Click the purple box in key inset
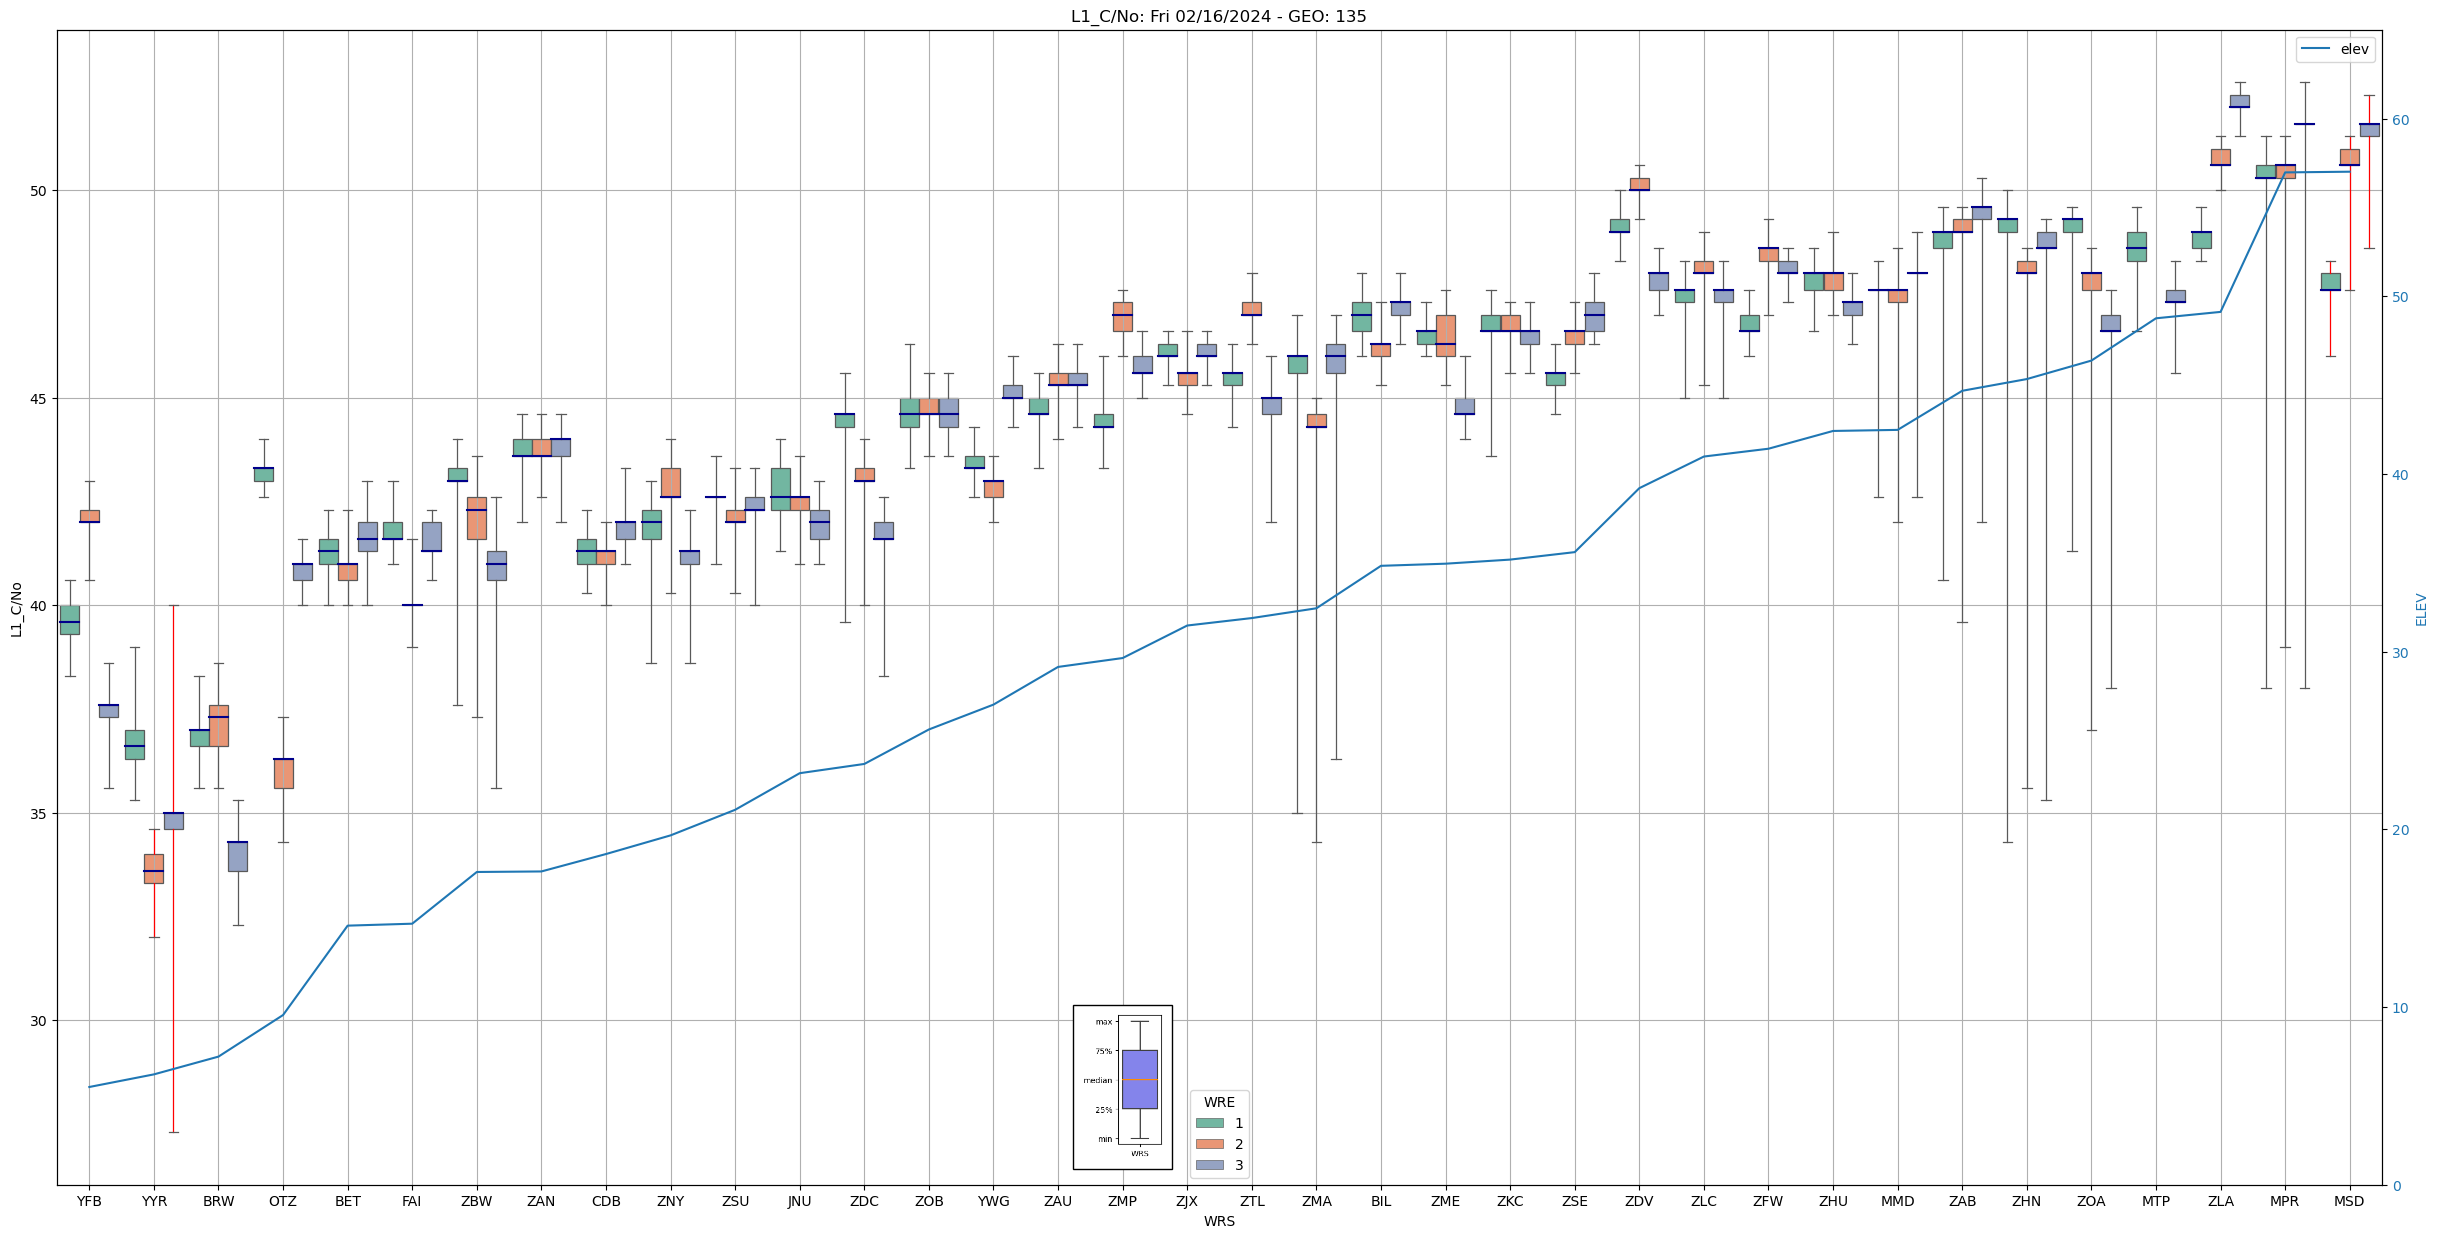 (1139, 1079)
